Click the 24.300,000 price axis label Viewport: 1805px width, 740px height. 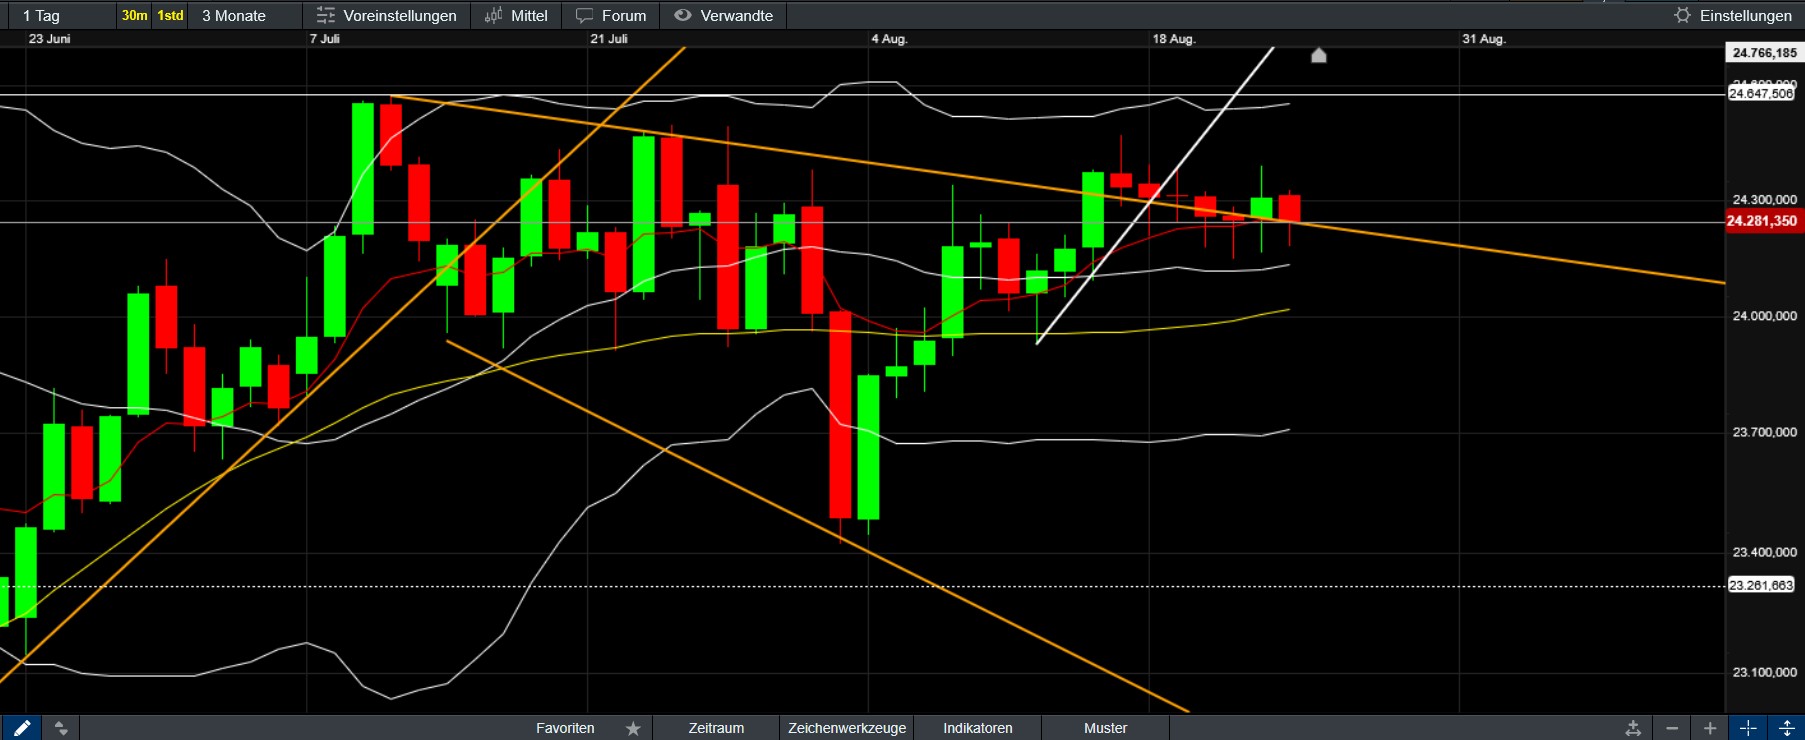pyautogui.click(x=1764, y=200)
